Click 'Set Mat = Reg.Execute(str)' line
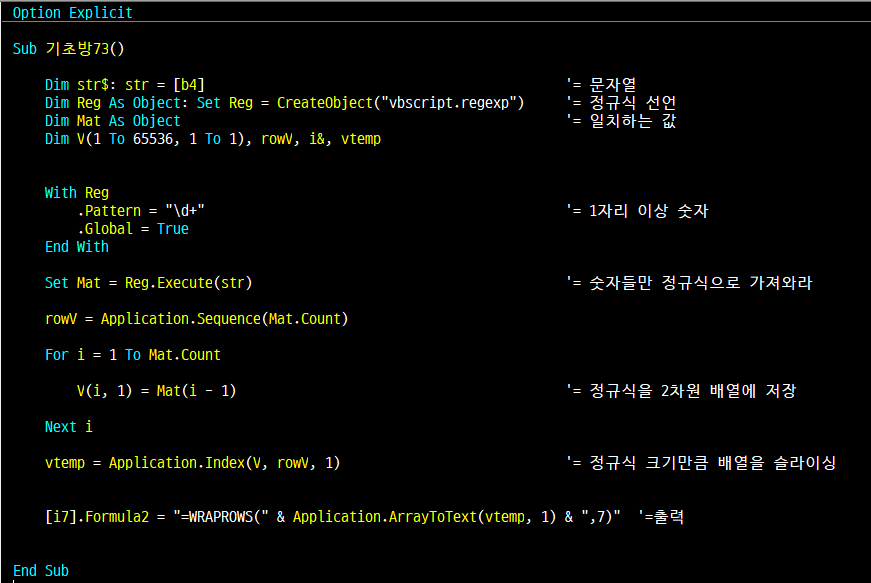871x583 pixels. (148, 283)
